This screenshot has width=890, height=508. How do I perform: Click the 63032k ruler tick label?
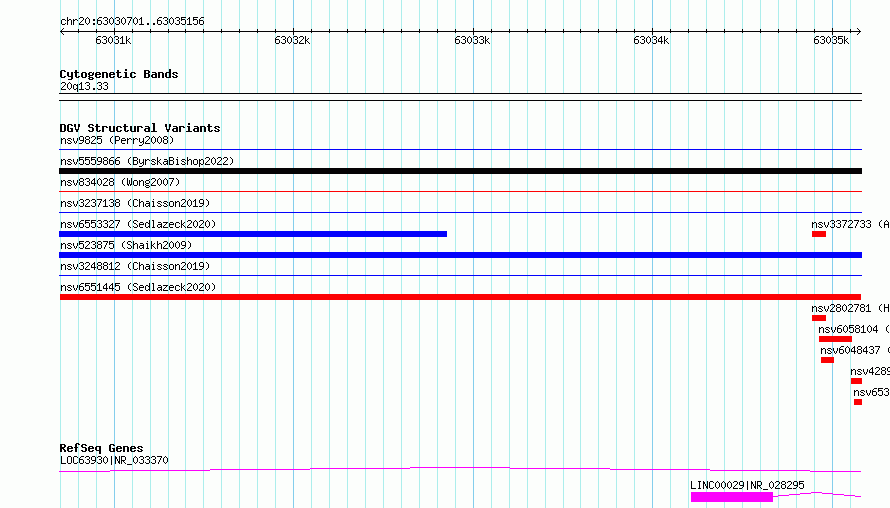pos(292,40)
